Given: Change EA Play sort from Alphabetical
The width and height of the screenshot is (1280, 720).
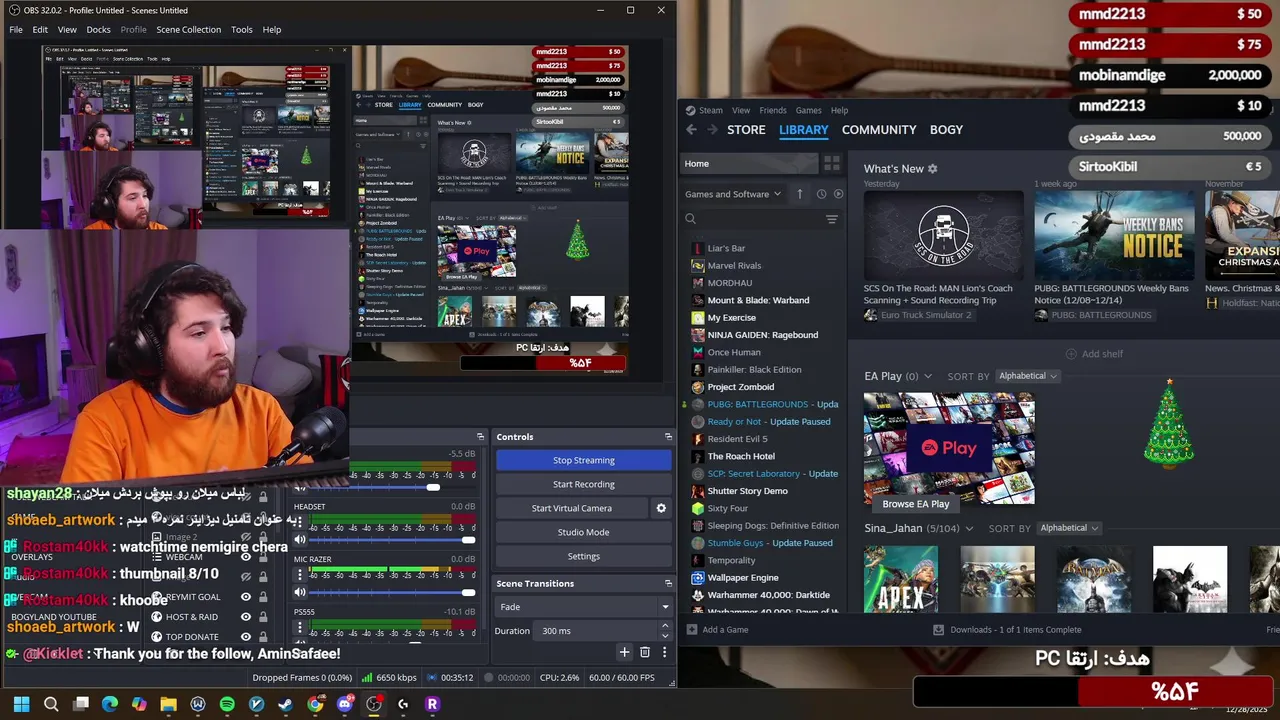Looking at the screenshot, I should pyautogui.click(x=1027, y=376).
